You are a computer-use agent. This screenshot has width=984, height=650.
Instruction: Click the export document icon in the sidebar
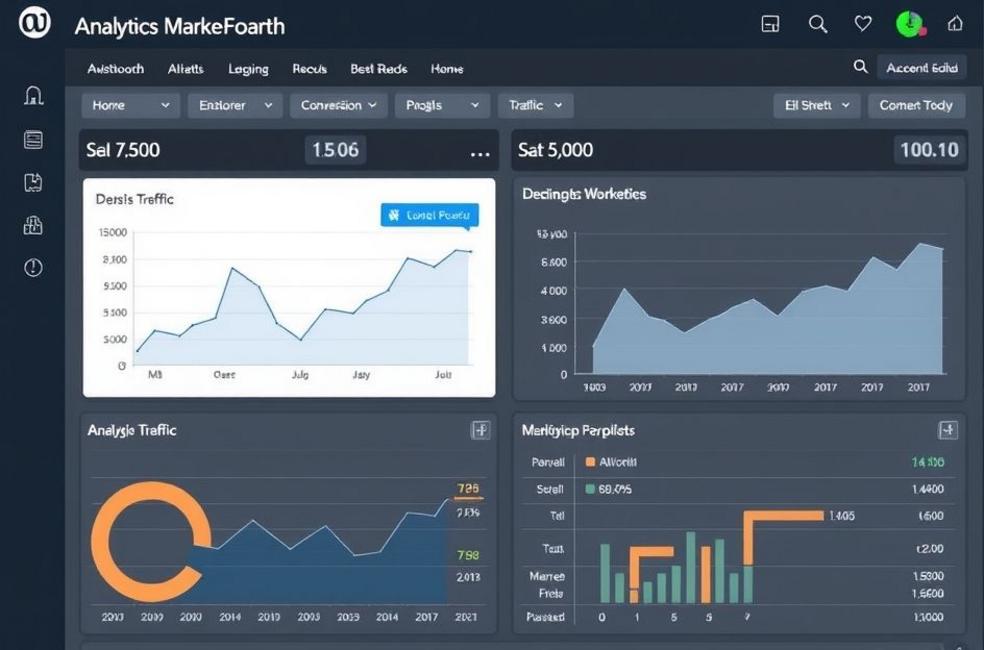point(33,182)
